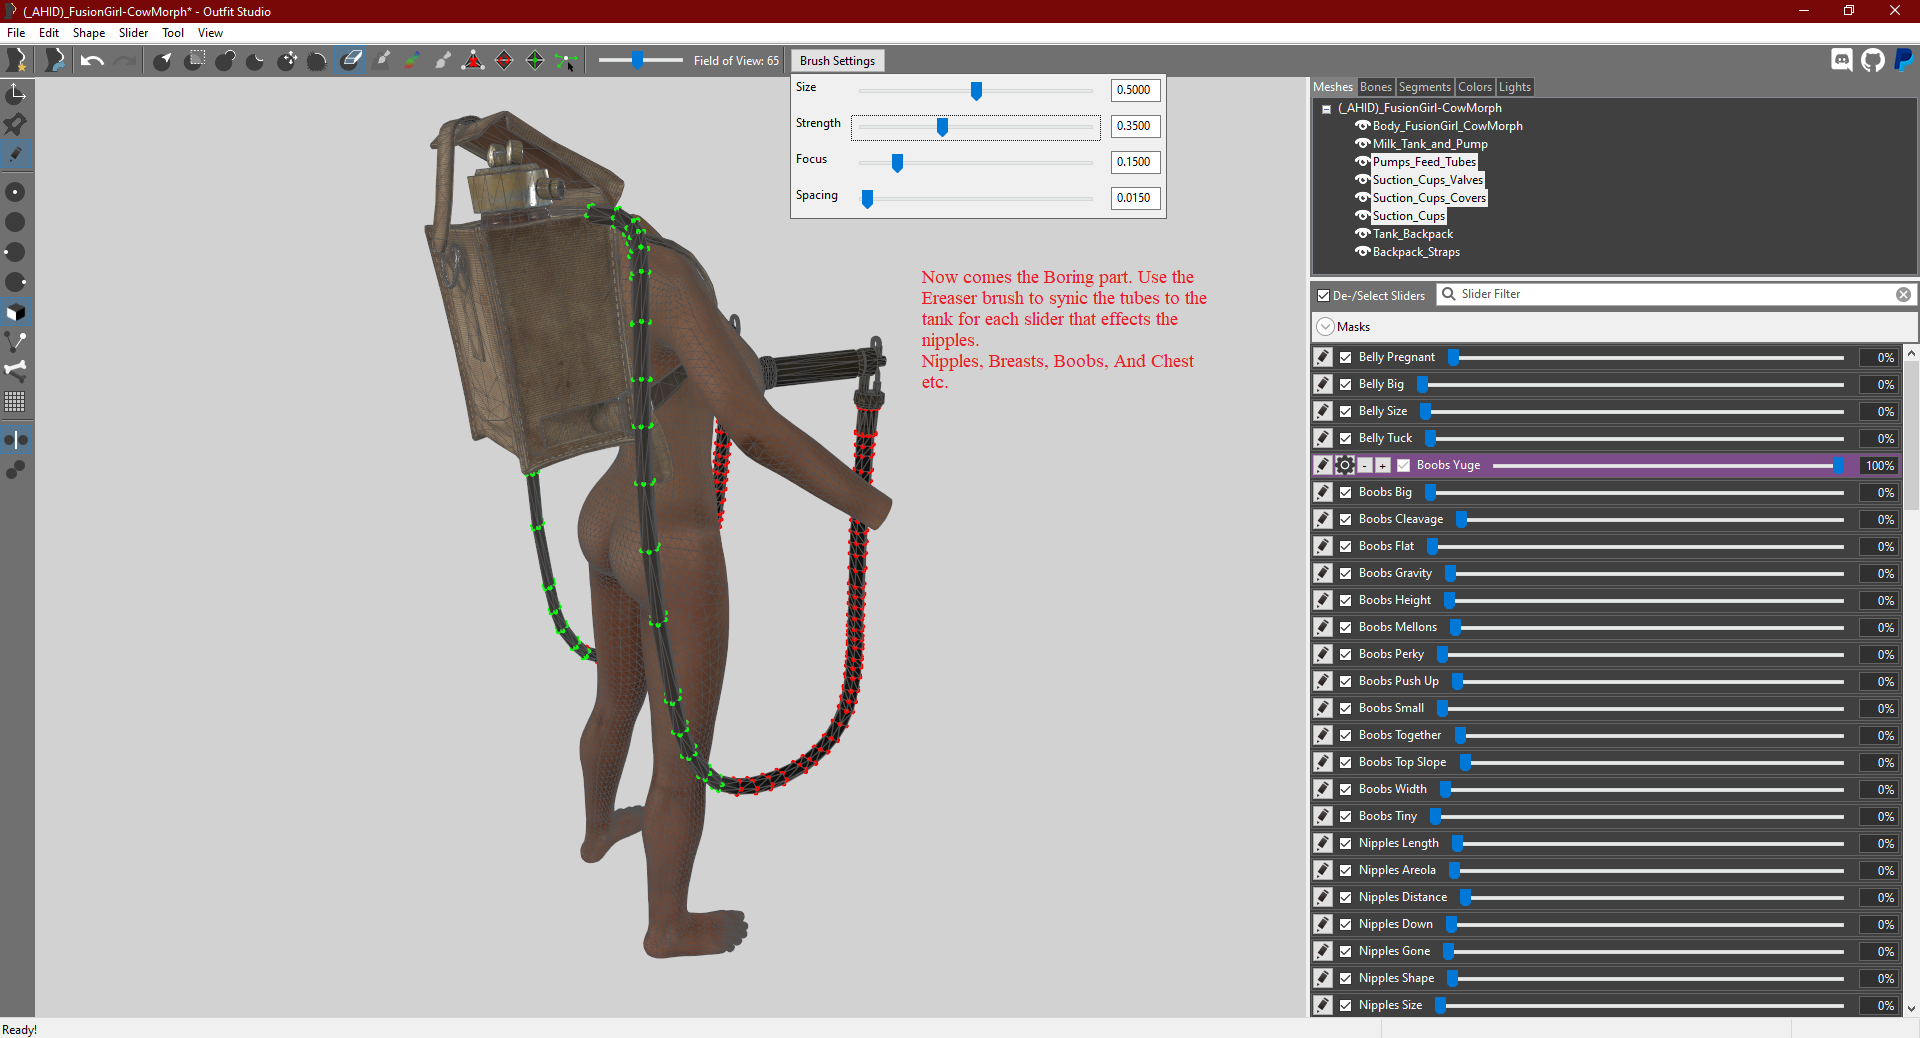This screenshot has height=1038, width=1920.
Task: Toggle the Transform tool in left sidebar
Action: coord(16,94)
